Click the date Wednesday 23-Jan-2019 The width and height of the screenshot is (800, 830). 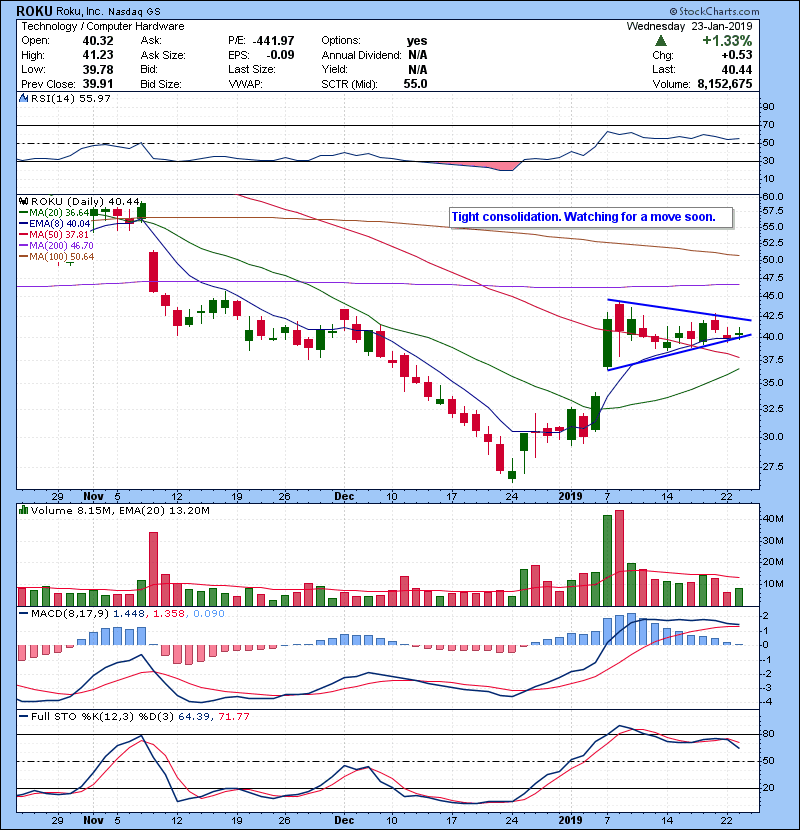(x=689, y=26)
